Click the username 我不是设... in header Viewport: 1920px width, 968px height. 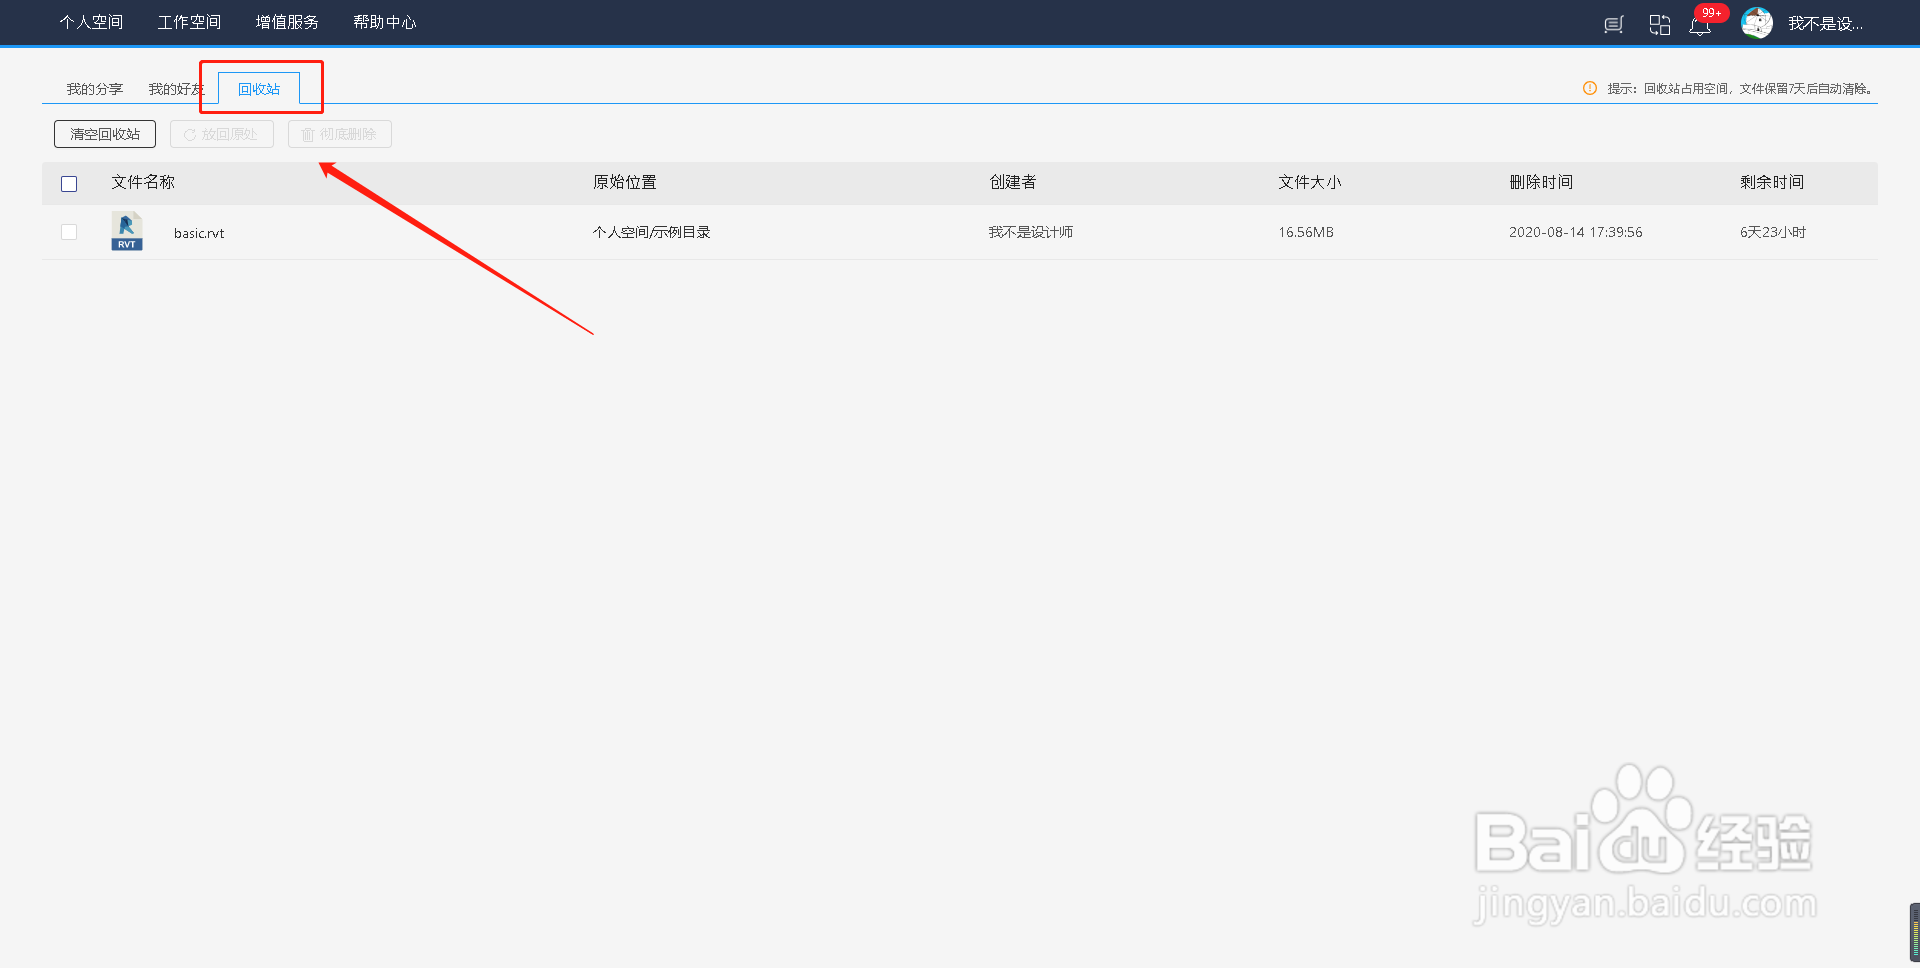click(x=1826, y=24)
